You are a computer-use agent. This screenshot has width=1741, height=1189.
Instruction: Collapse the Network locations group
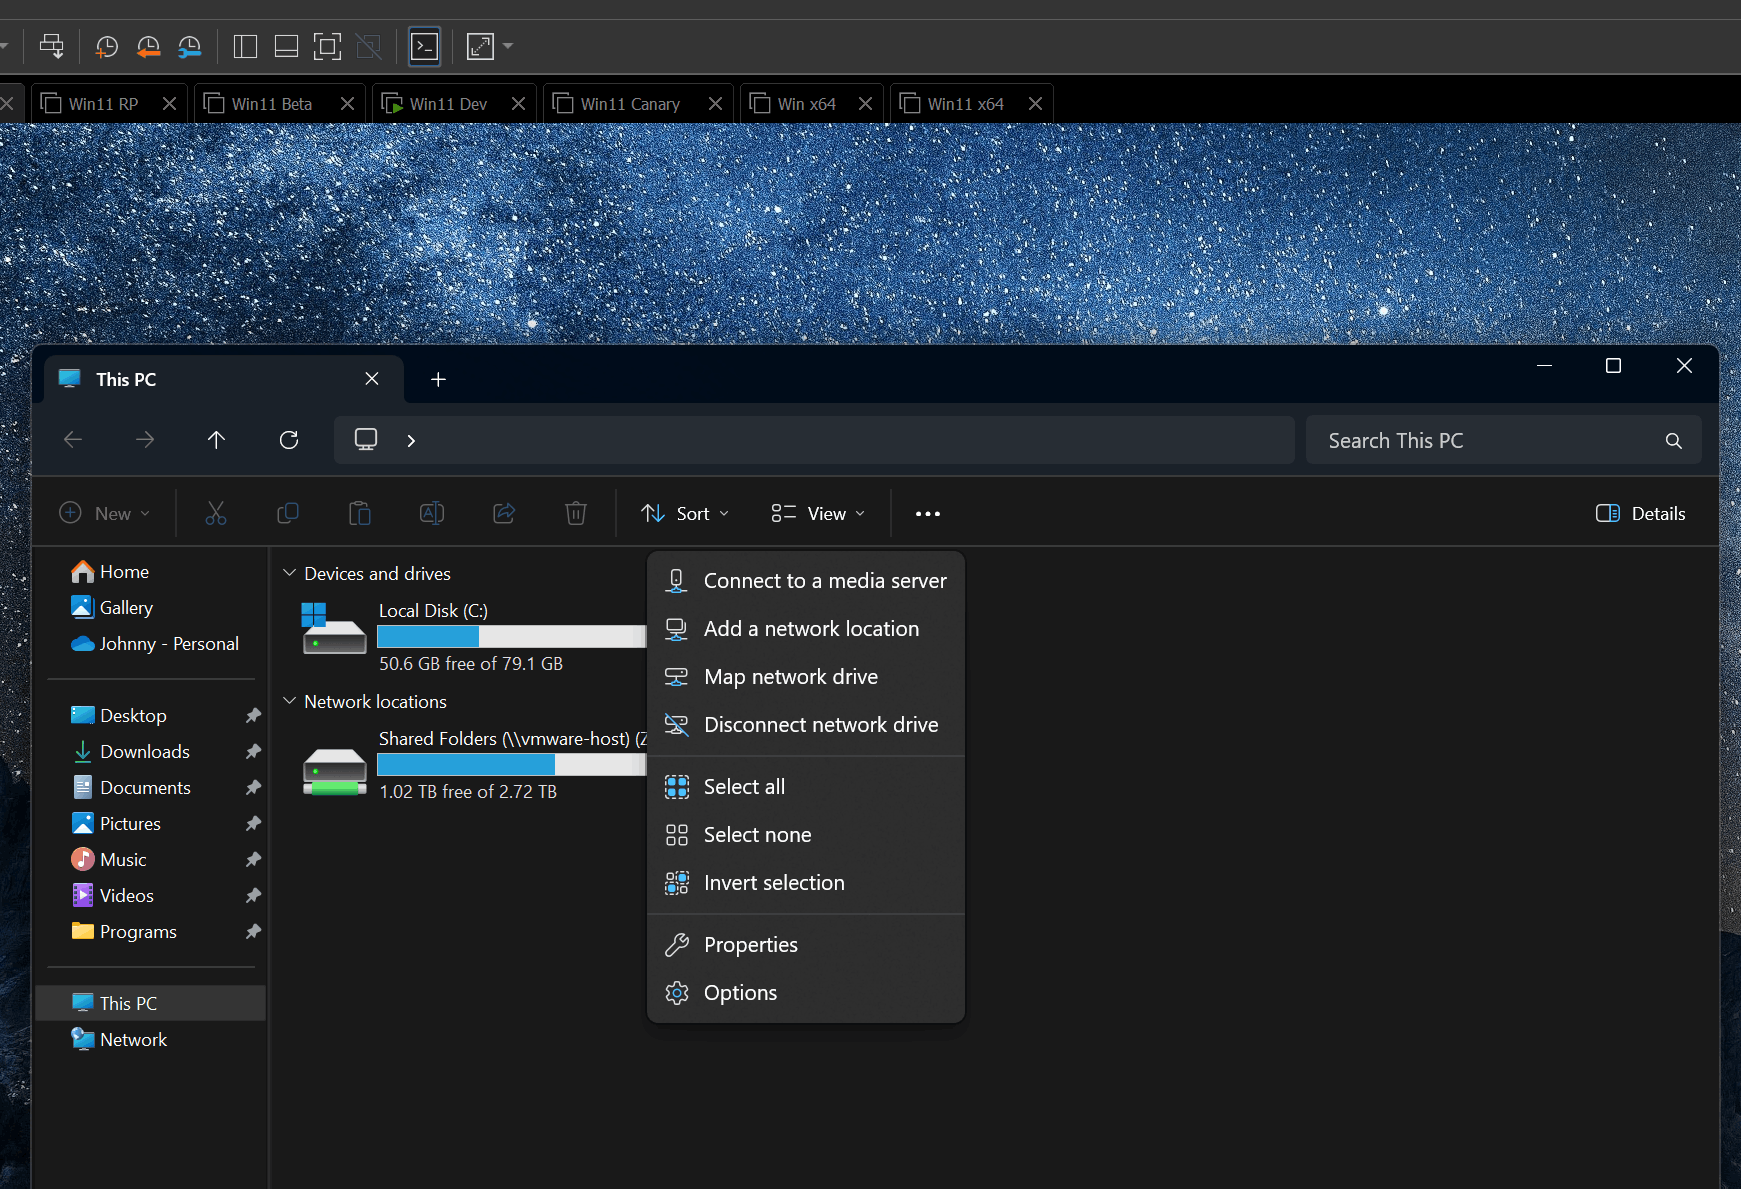pyautogui.click(x=289, y=701)
